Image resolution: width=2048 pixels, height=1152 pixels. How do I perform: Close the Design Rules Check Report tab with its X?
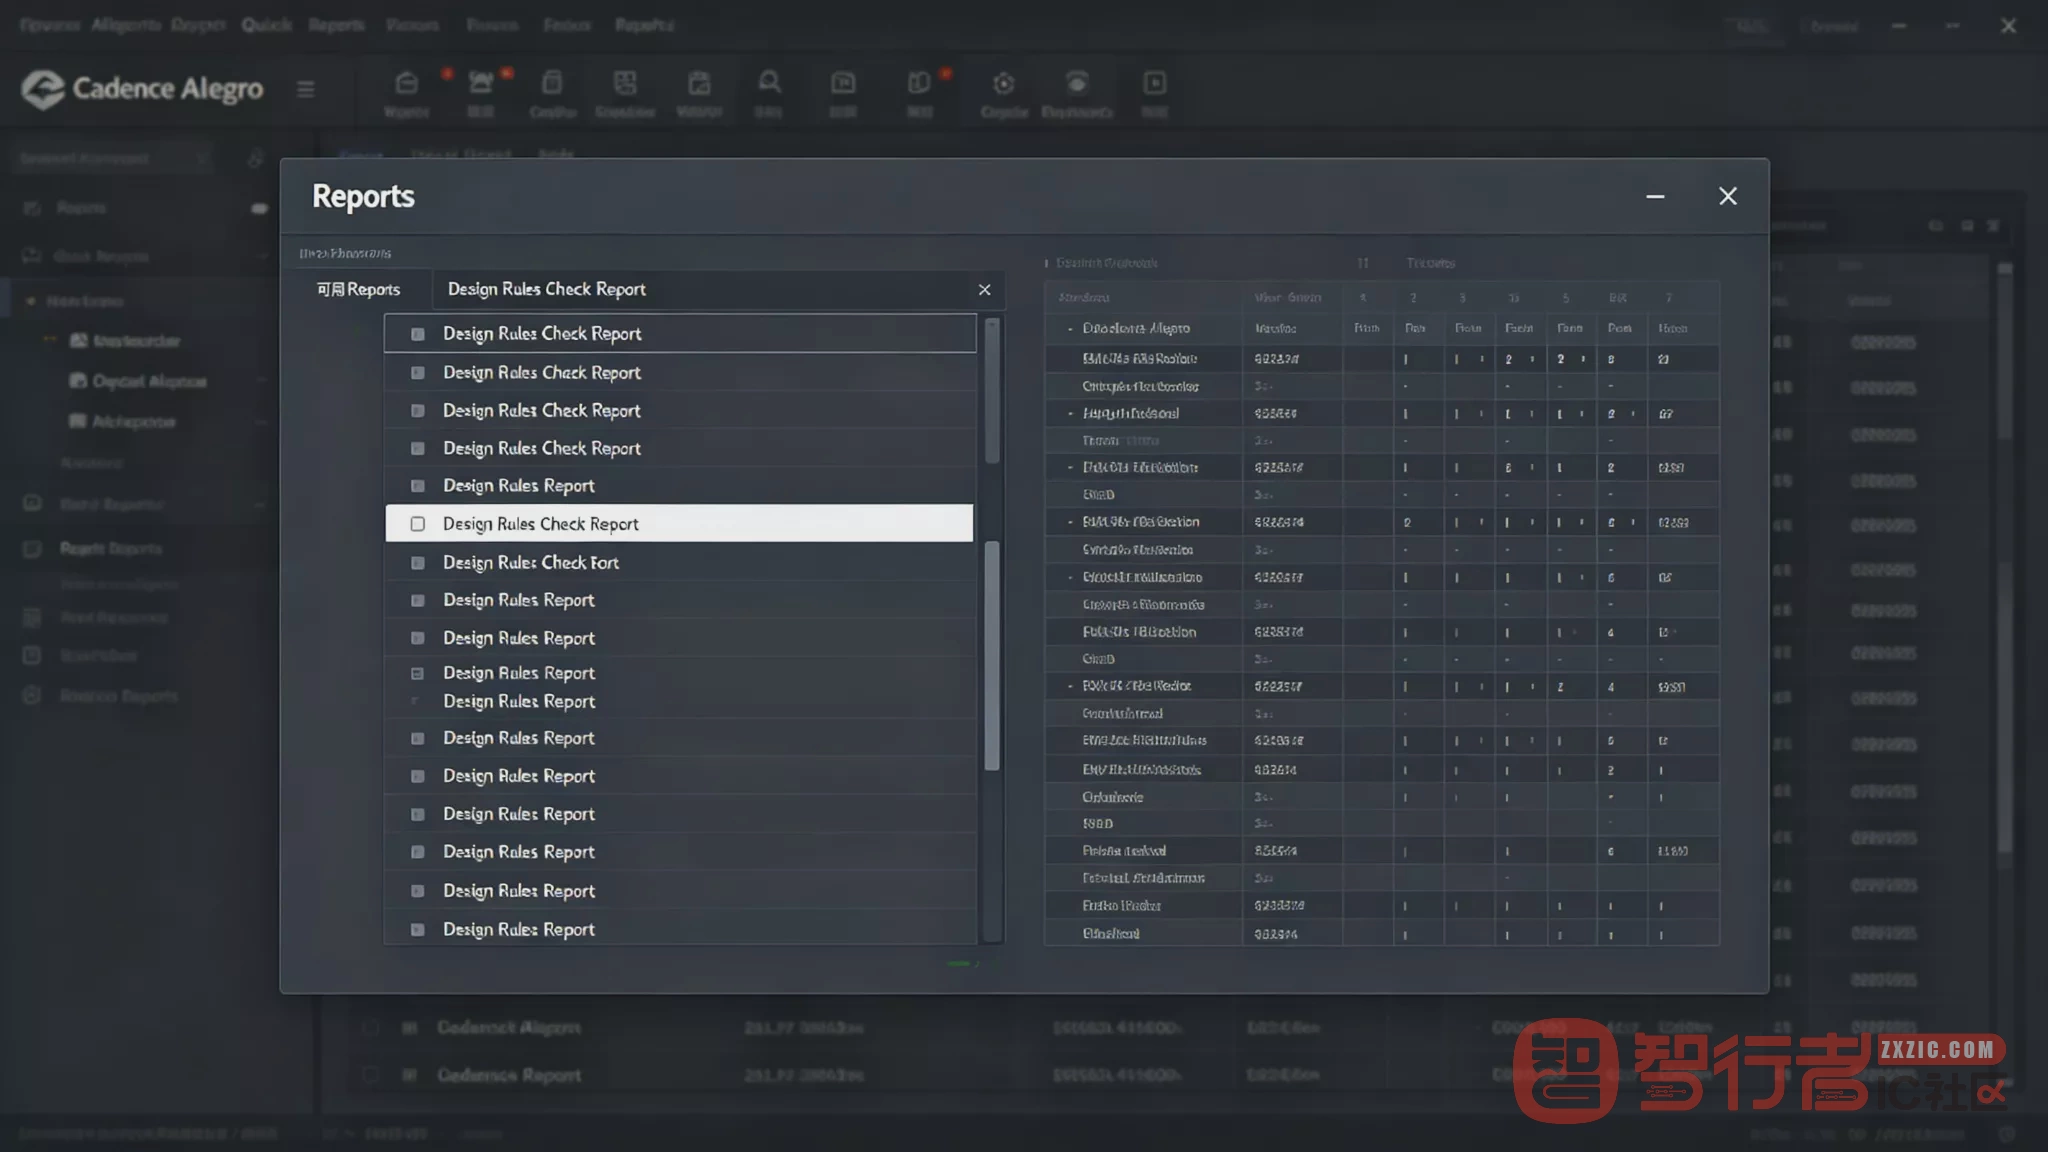coord(984,290)
